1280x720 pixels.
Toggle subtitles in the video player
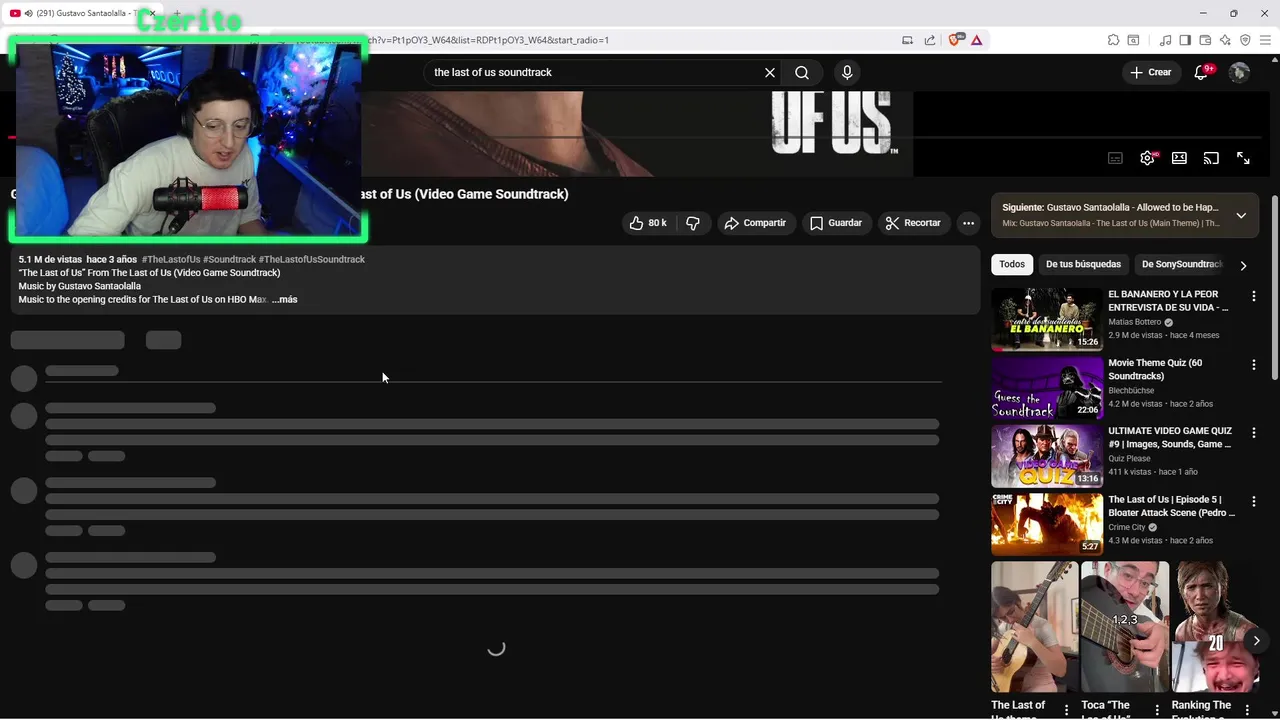tap(1115, 158)
